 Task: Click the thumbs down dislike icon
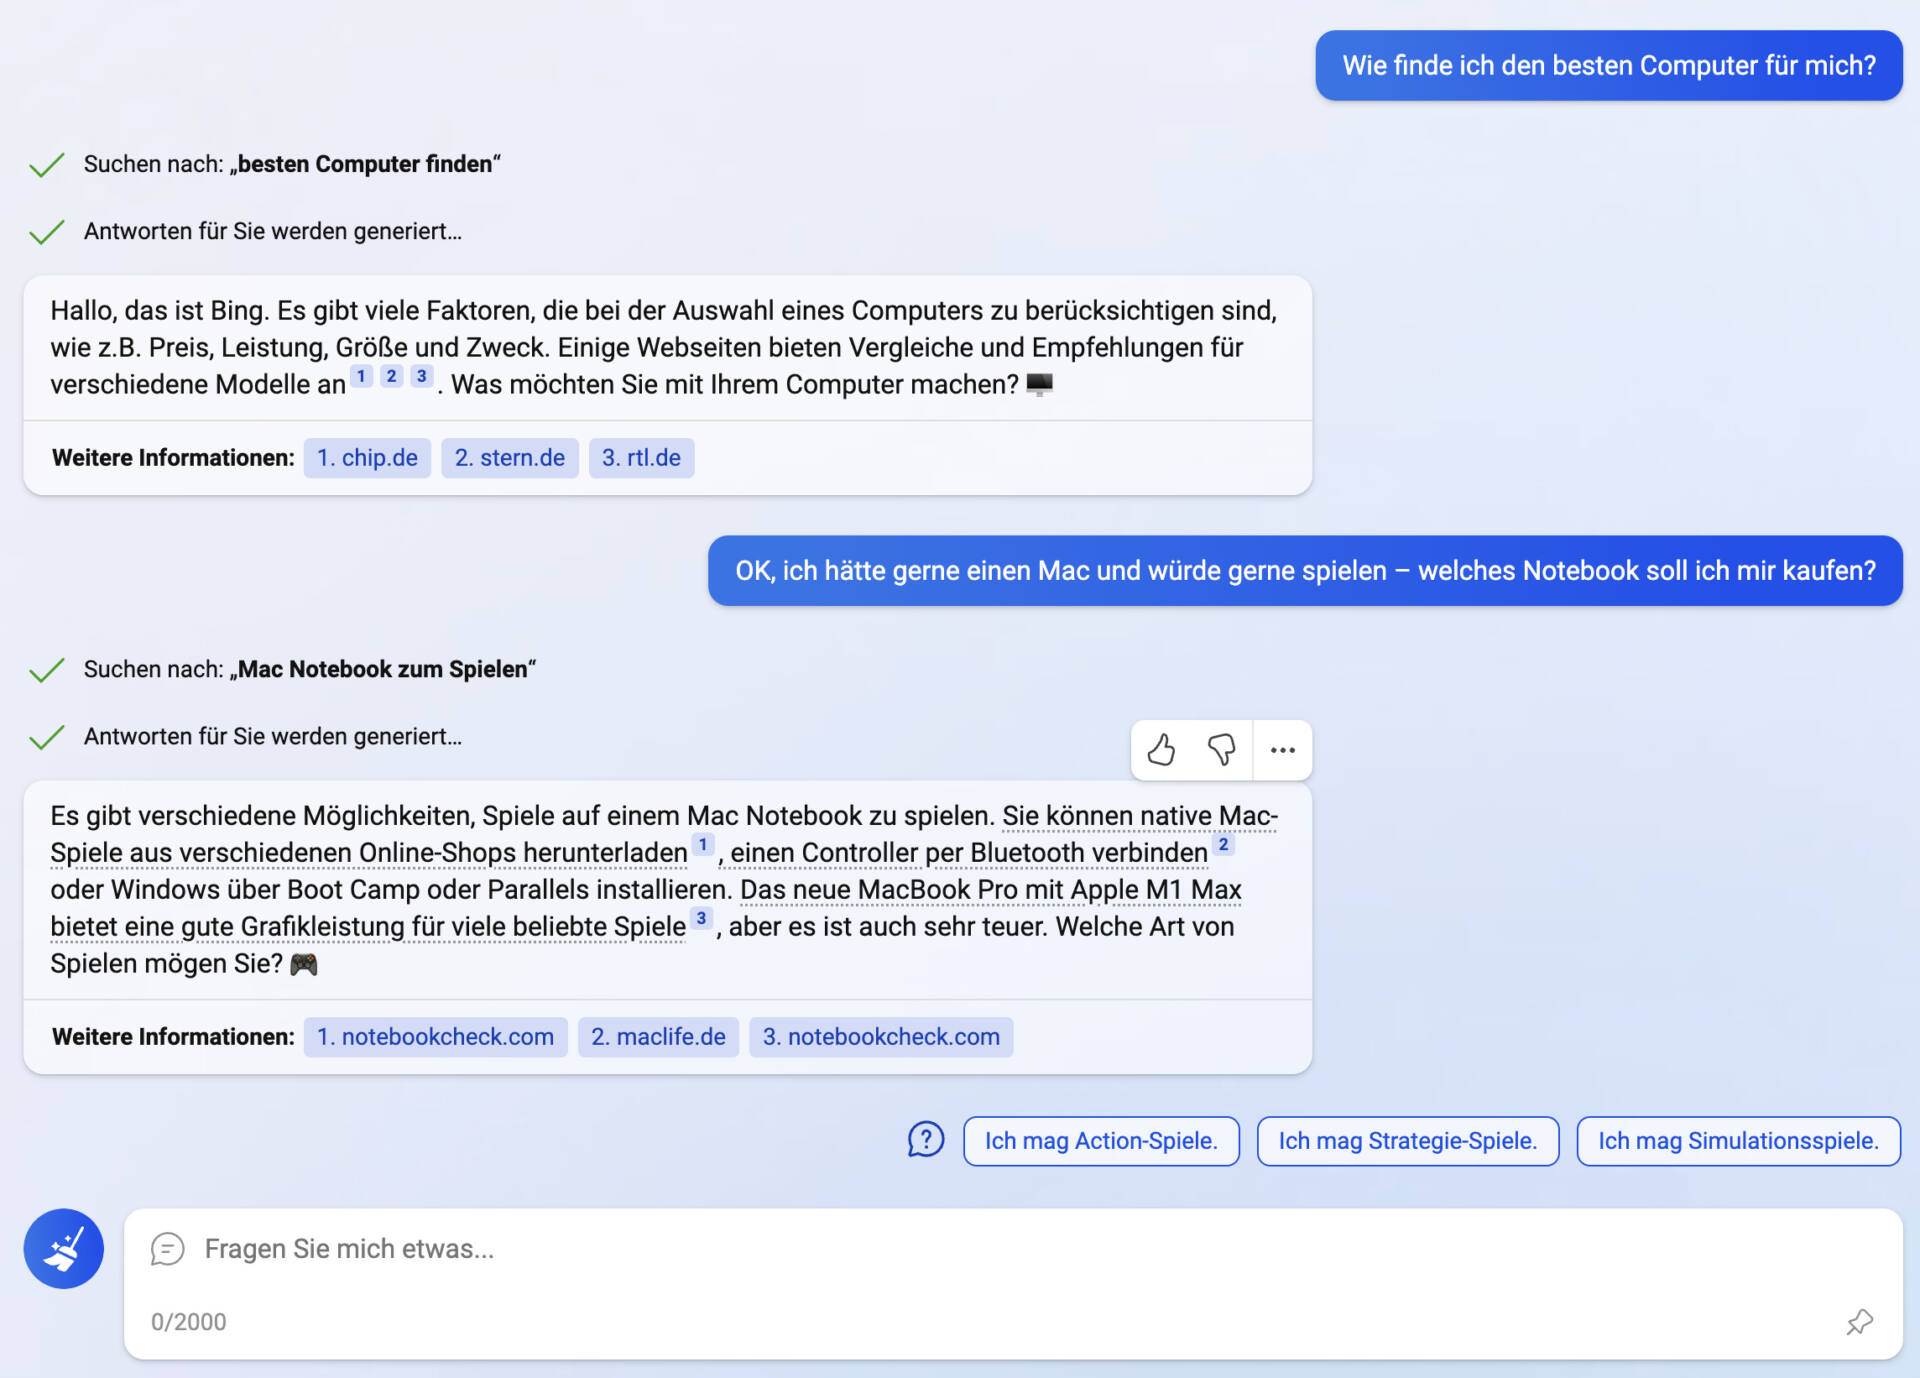point(1221,750)
